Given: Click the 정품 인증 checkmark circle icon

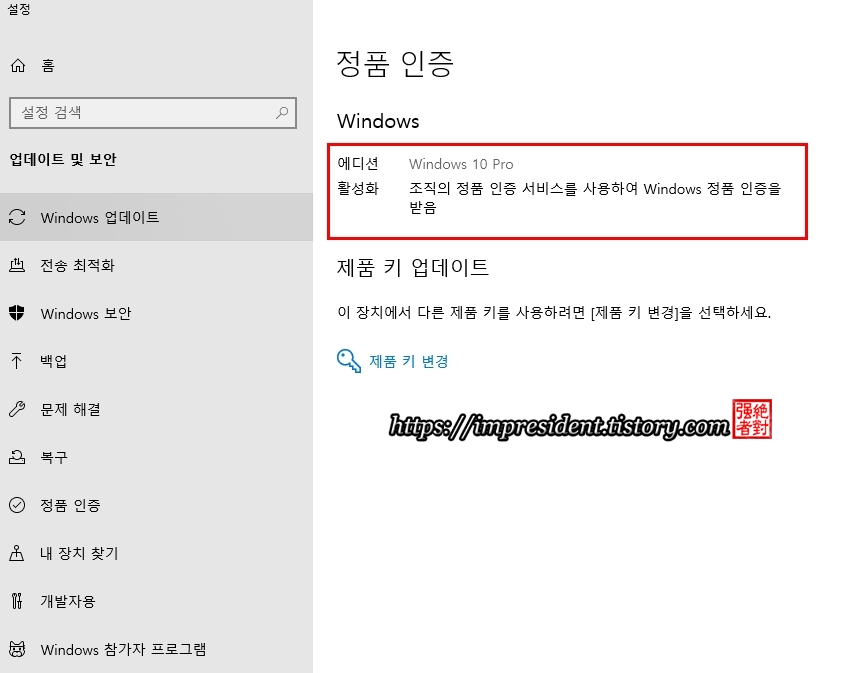Looking at the screenshot, I should pos(17,505).
